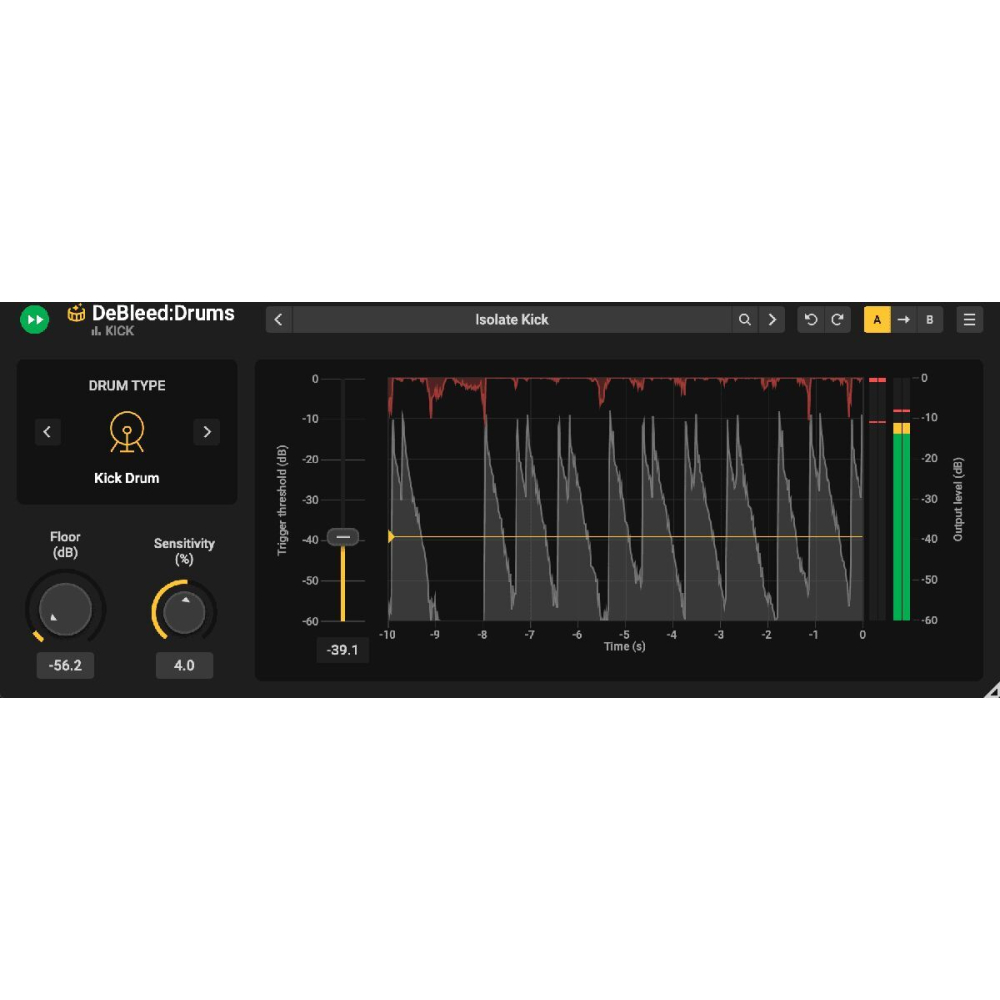Screen dimensions: 1000x1000
Task: Go to previous preset with left chevron
Action: point(279,320)
